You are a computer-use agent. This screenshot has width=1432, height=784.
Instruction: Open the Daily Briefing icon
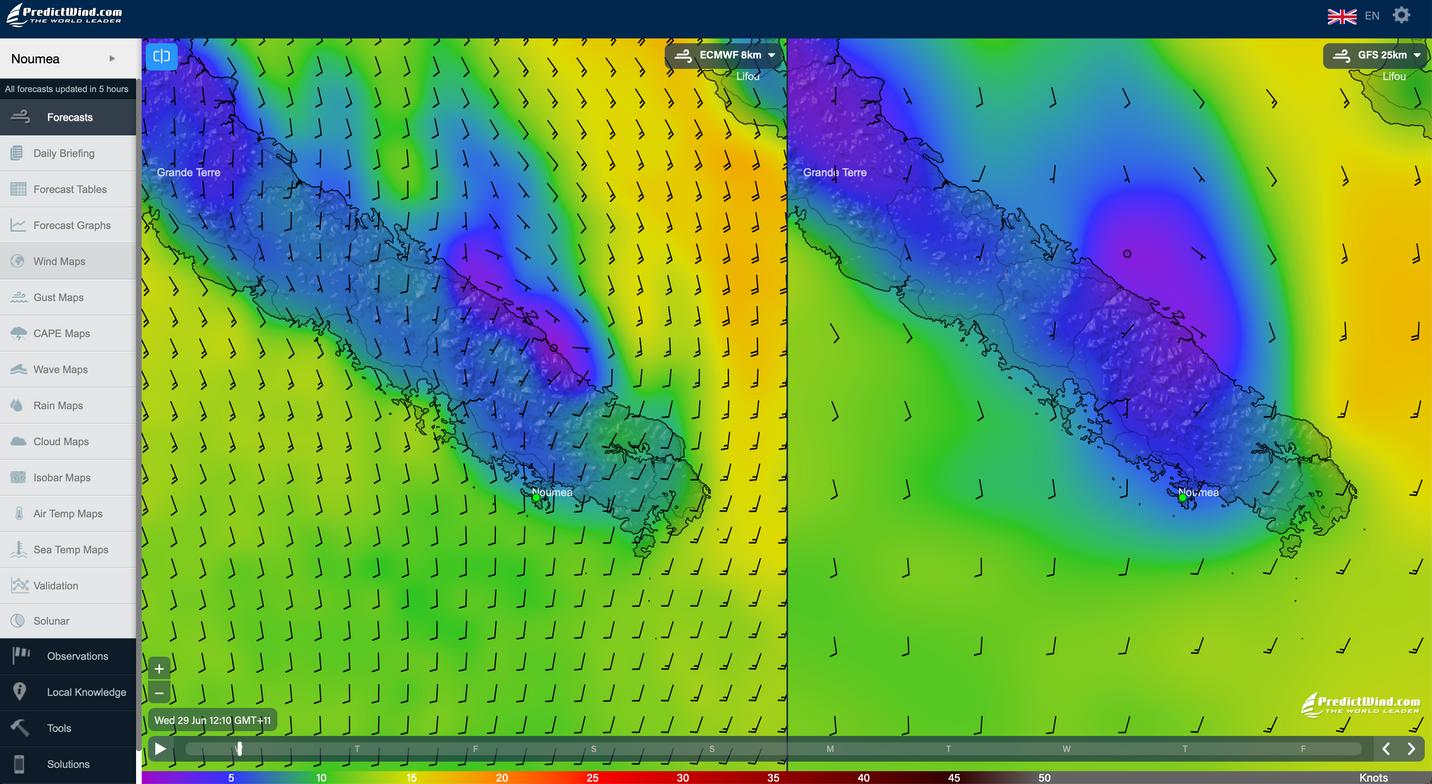tap(17, 153)
